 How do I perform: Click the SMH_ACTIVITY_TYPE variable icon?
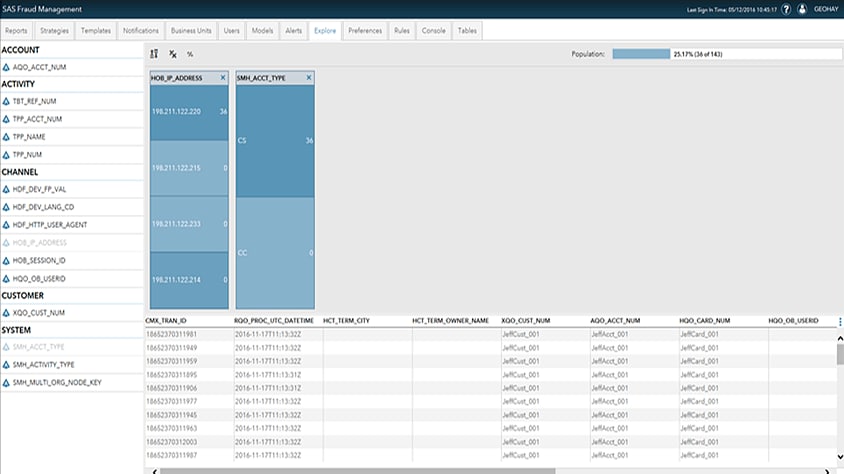[x=6, y=365]
